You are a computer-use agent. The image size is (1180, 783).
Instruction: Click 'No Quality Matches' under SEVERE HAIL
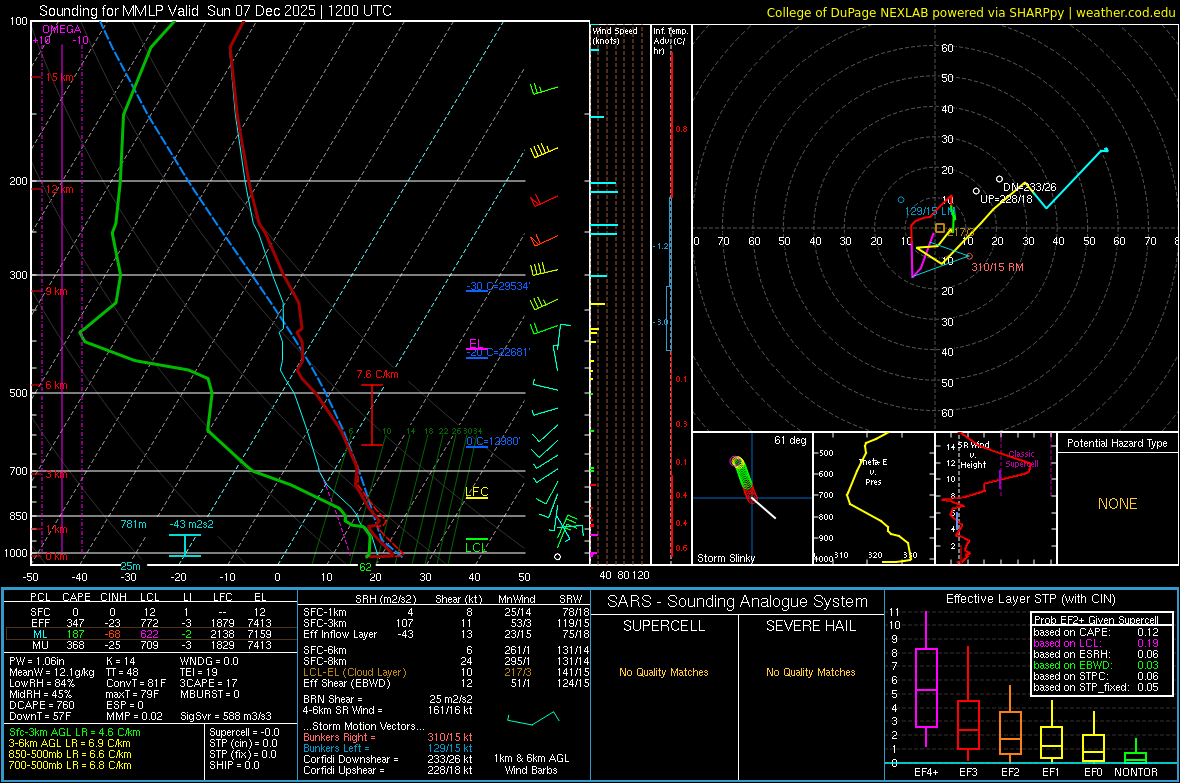click(x=810, y=672)
